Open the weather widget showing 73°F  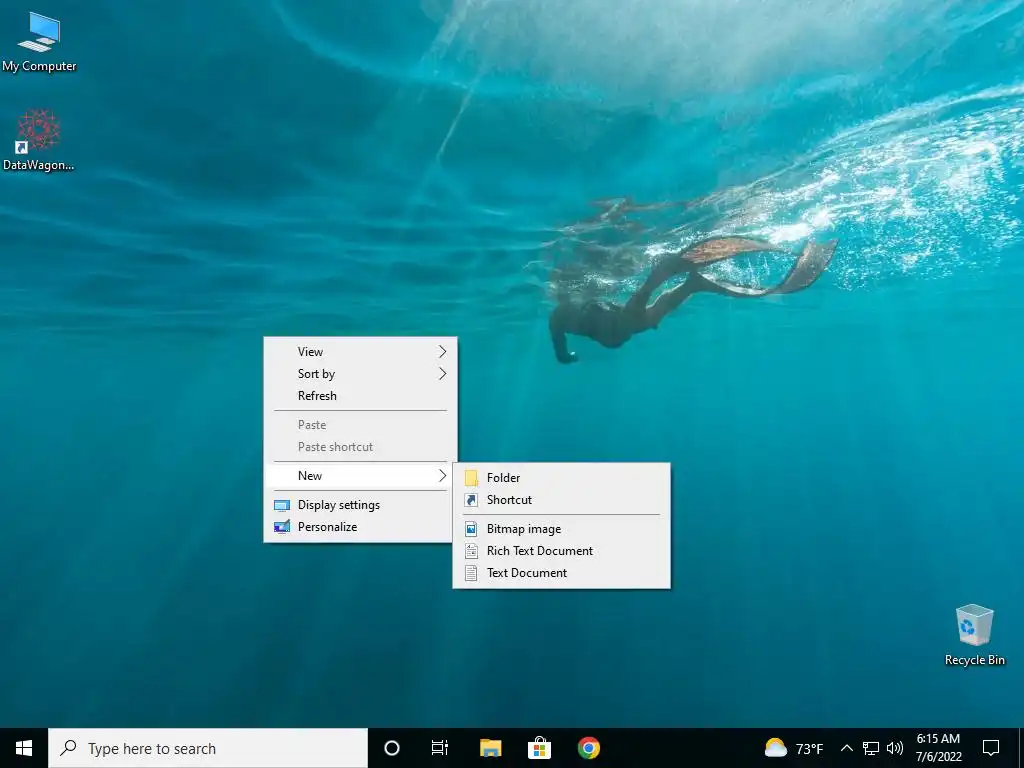[x=794, y=748]
